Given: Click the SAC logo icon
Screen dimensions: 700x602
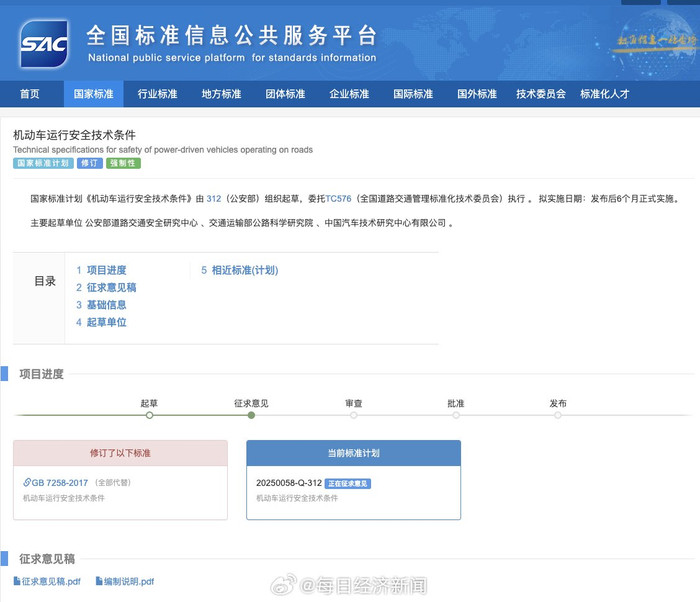Looking at the screenshot, I should coord(44,42).
